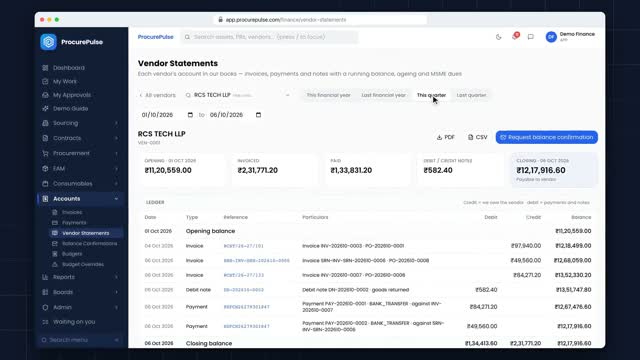The width and height of the screenshot is (640, 360).
Task: Click the ProcurePulse breadcrumb link
Action: click(x=156, y=37)
